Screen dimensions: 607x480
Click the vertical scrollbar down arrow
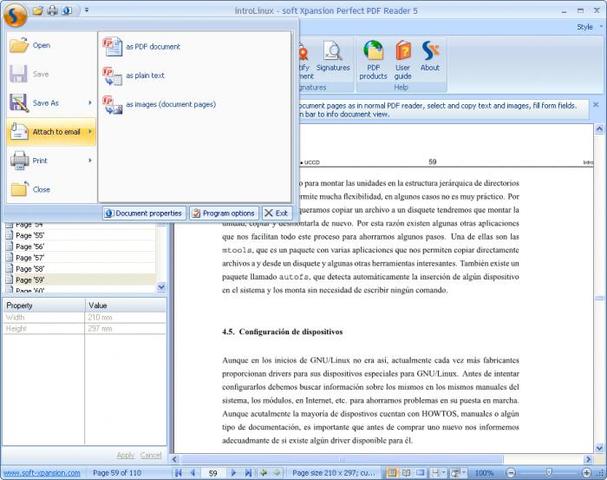(x=599, y=448)
